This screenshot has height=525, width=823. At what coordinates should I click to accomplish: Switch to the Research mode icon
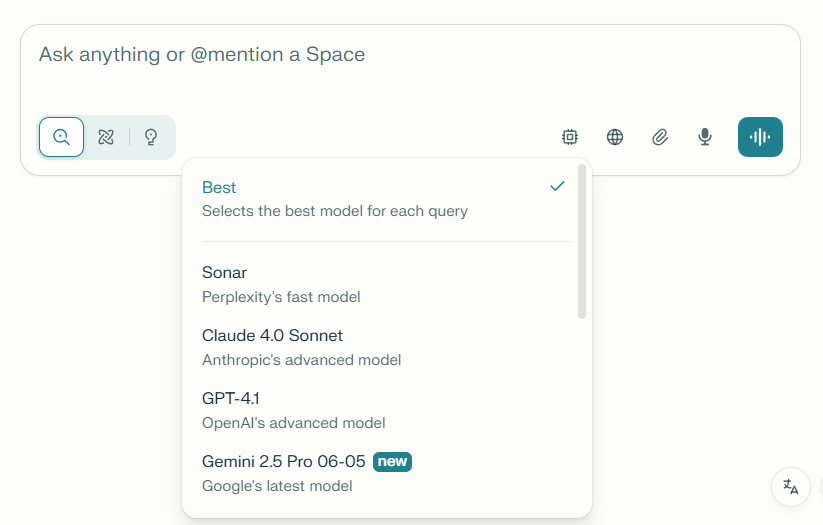[106, 137]
